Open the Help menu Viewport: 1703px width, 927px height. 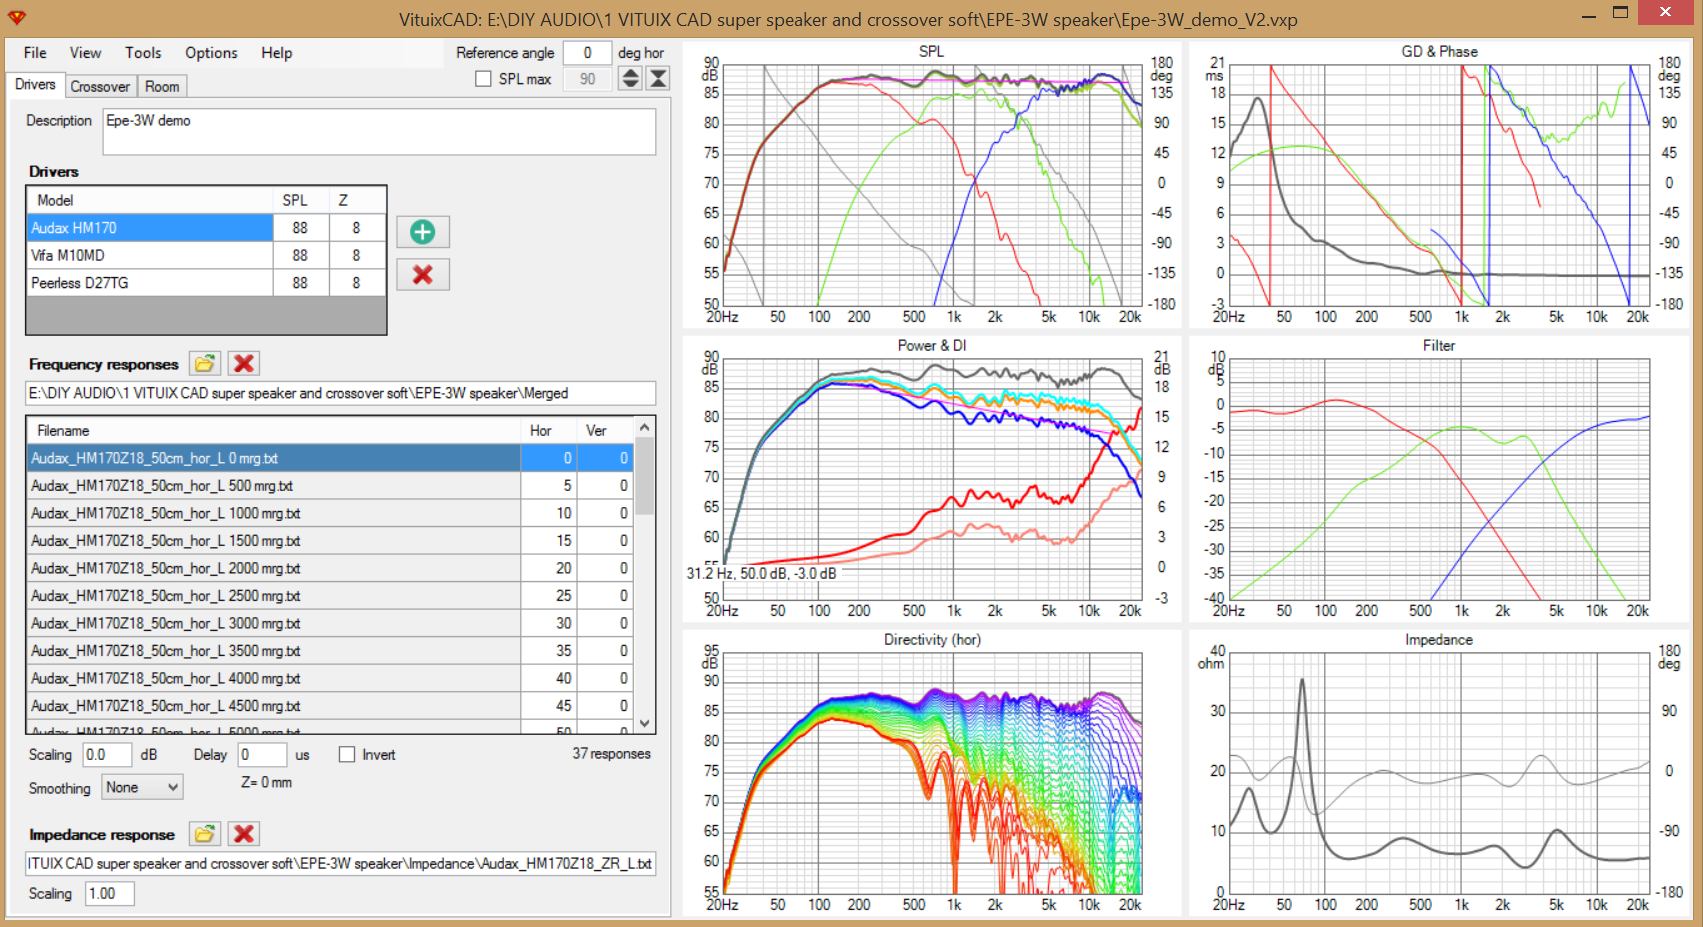[x=277, y=53]
